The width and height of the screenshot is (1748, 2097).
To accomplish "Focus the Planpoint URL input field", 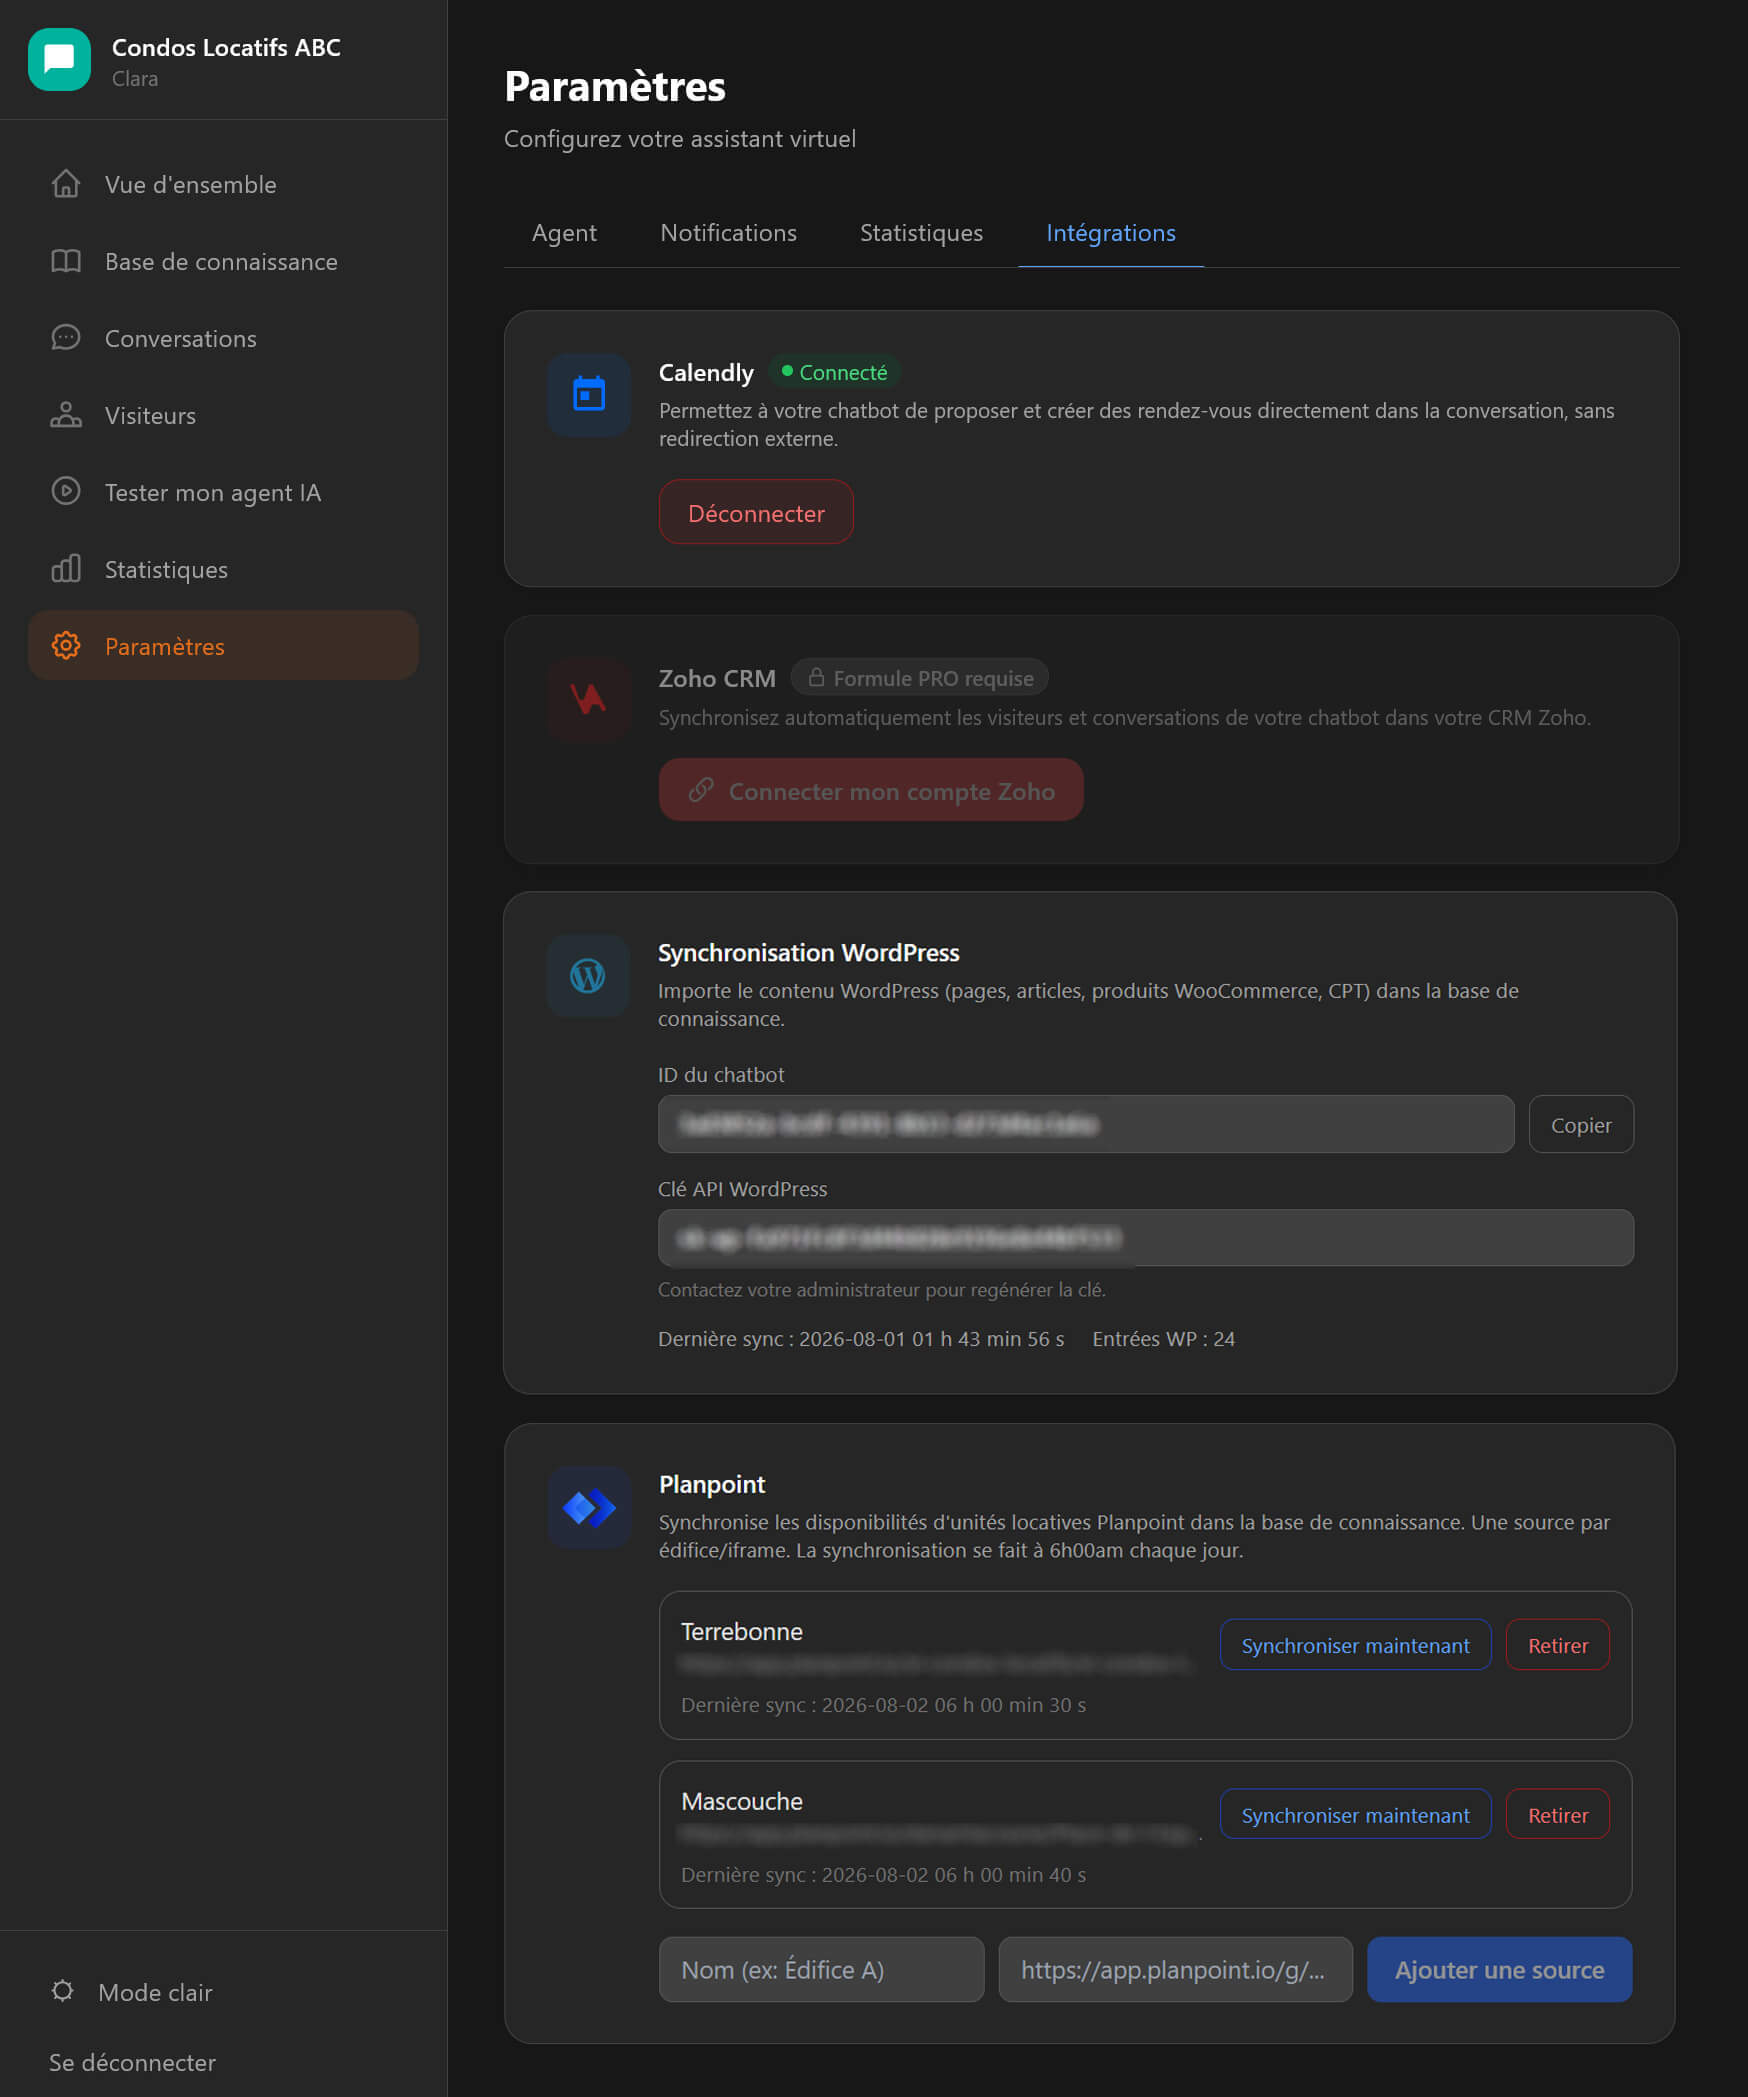I will [1176, 1969].
